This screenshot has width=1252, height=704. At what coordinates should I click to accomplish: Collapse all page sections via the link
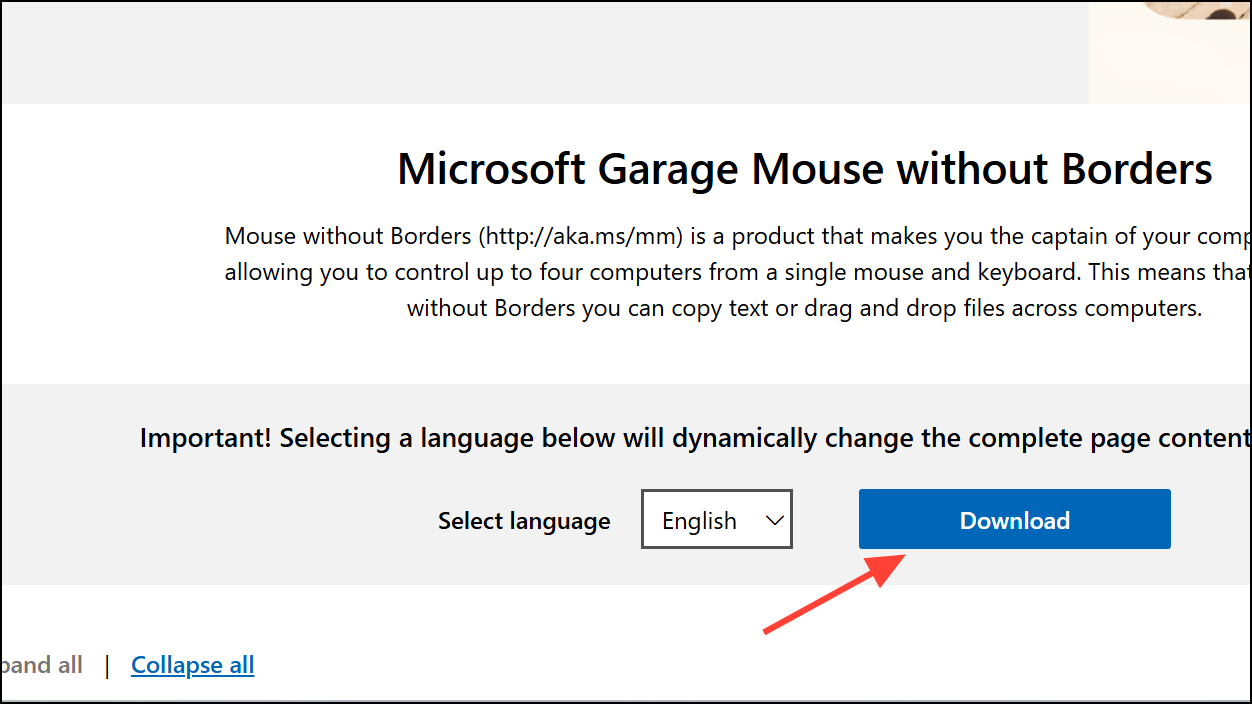[192, 664]
